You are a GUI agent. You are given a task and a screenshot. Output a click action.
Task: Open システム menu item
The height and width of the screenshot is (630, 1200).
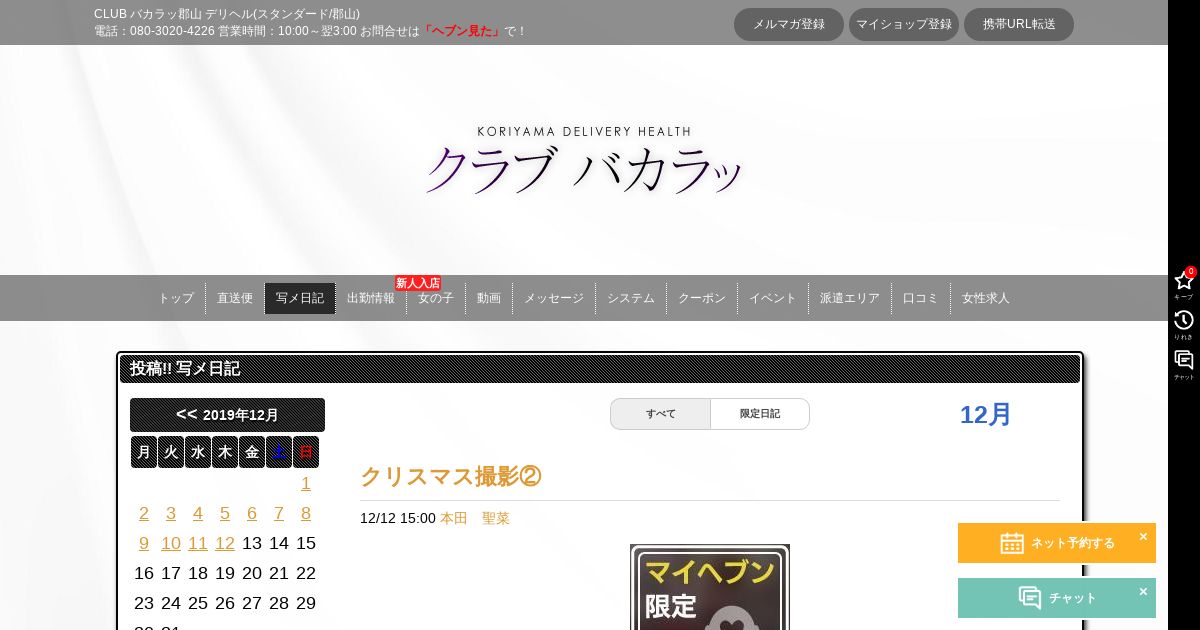tap(631, 298)
